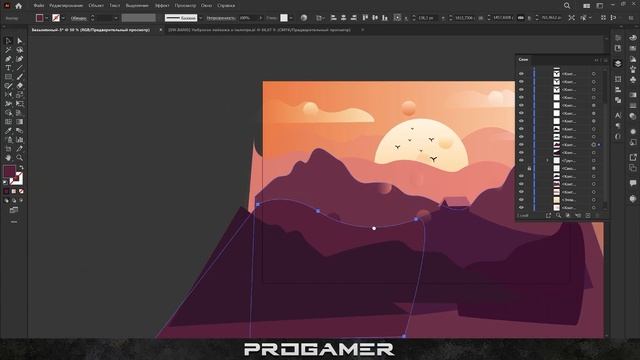This screenshot has height=360, width=640.
Task: Click Locate Object magnifier in Layers panel
Action: pyautogui.click(x=558, y=216)
